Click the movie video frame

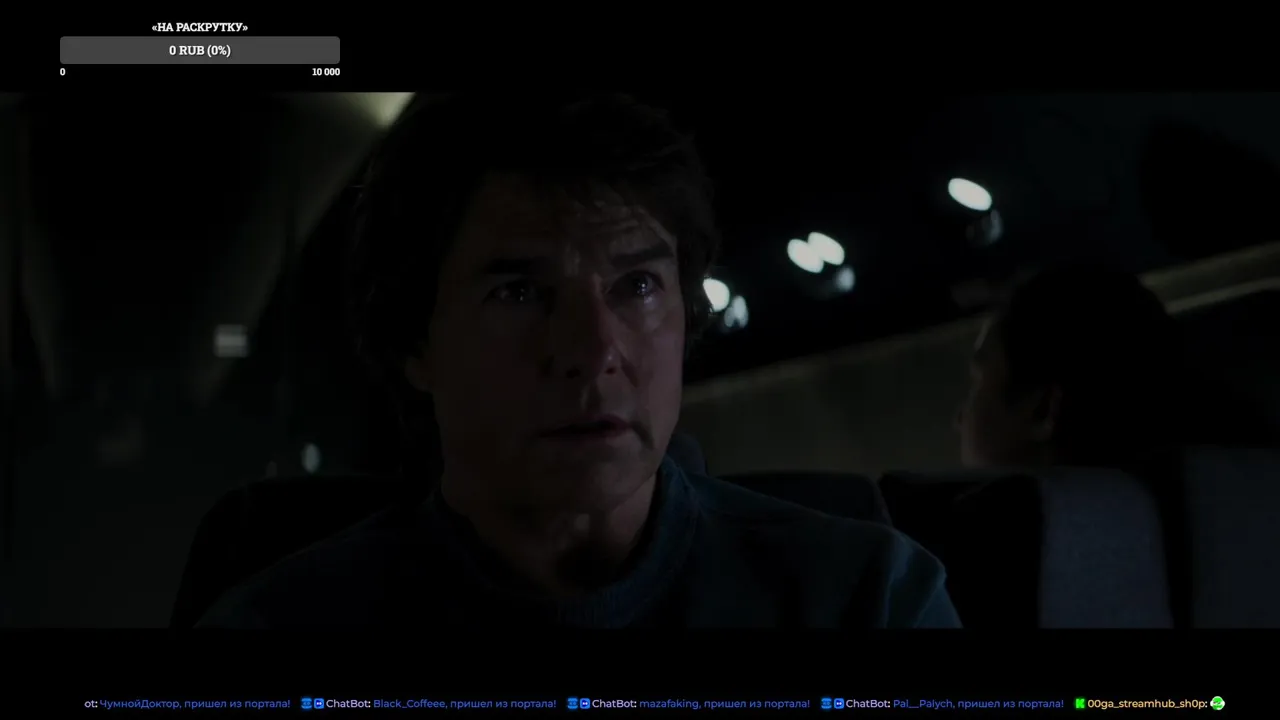point(640,360)
